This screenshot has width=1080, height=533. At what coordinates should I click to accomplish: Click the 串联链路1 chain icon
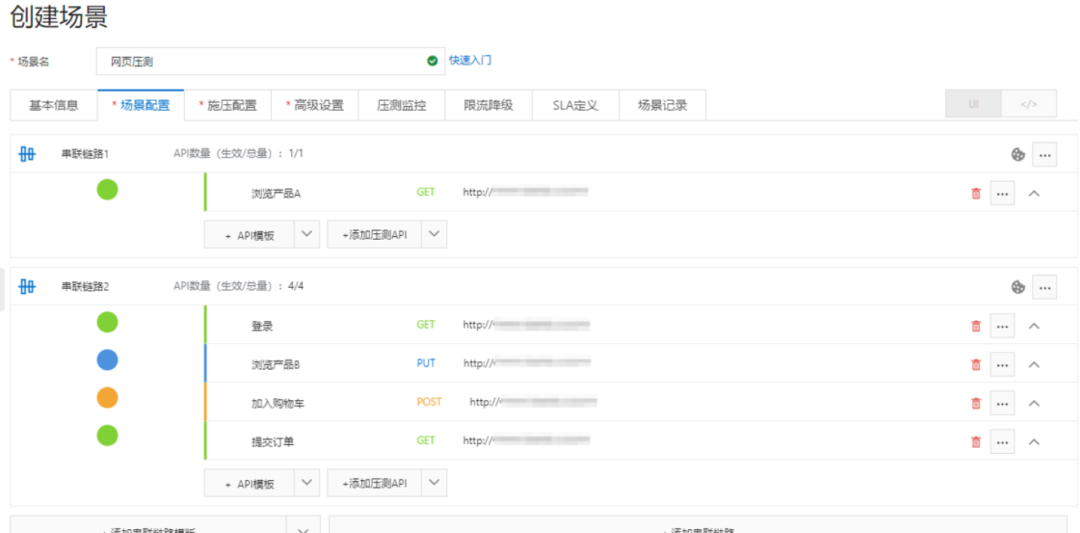click(27, 154)
